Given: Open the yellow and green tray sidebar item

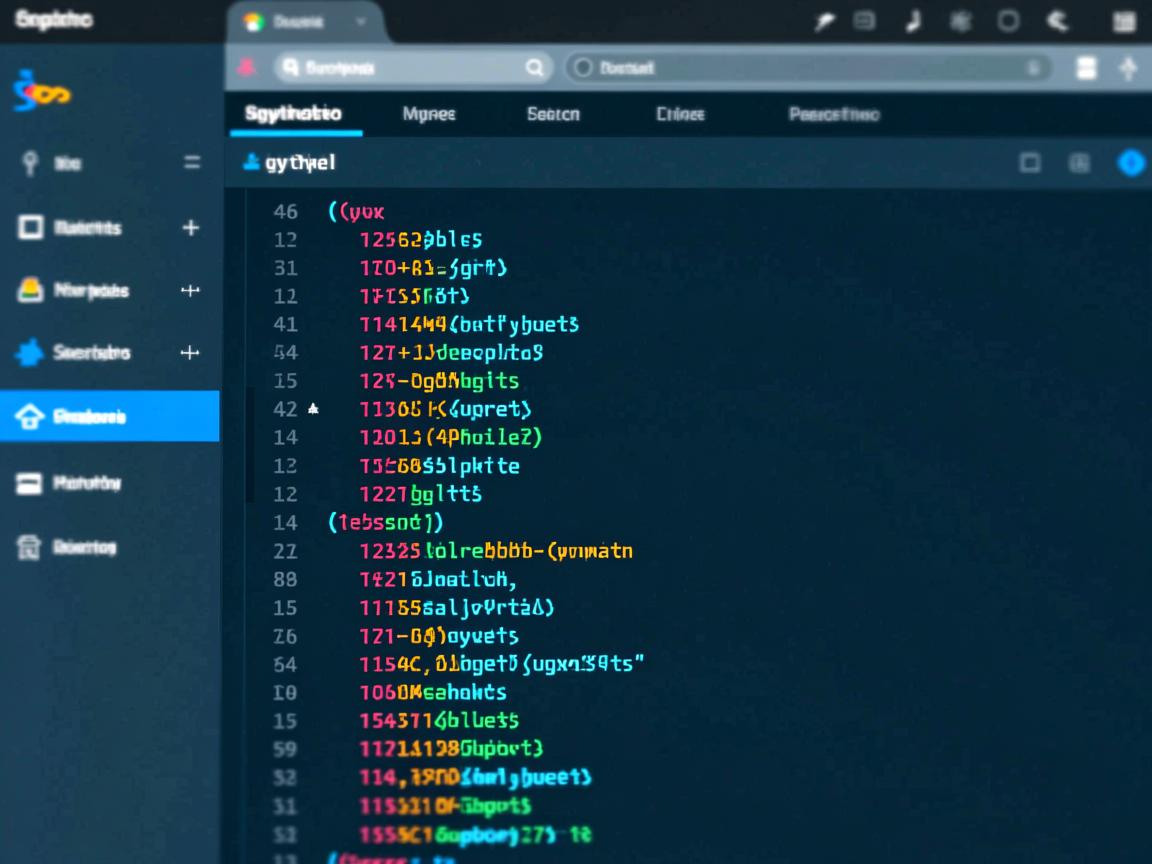Looking at the screenshot, I should pos(30,290).
